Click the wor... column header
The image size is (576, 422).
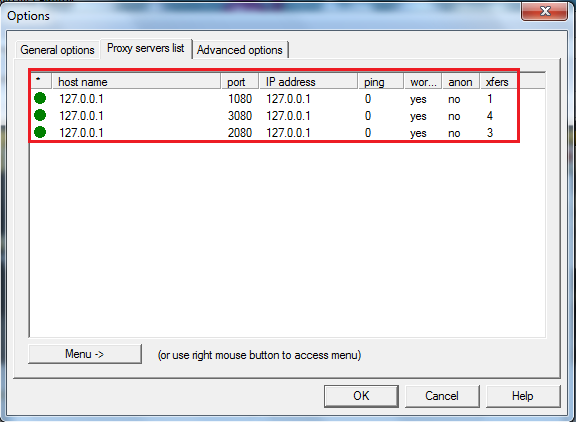(423, 82)
